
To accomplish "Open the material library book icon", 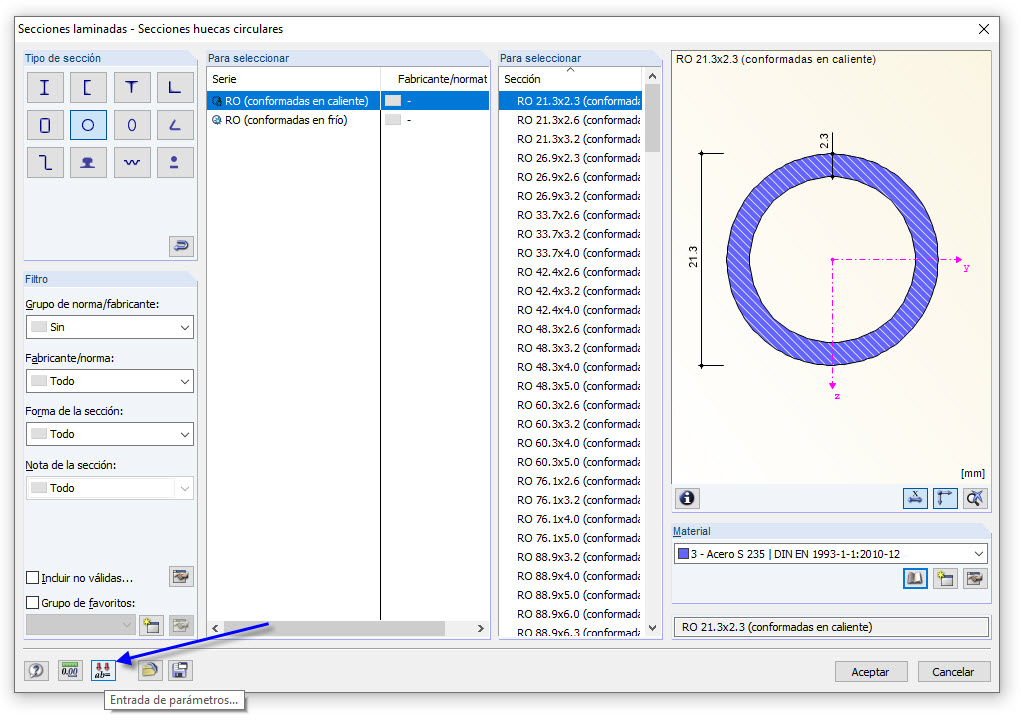I will (915, 578).
